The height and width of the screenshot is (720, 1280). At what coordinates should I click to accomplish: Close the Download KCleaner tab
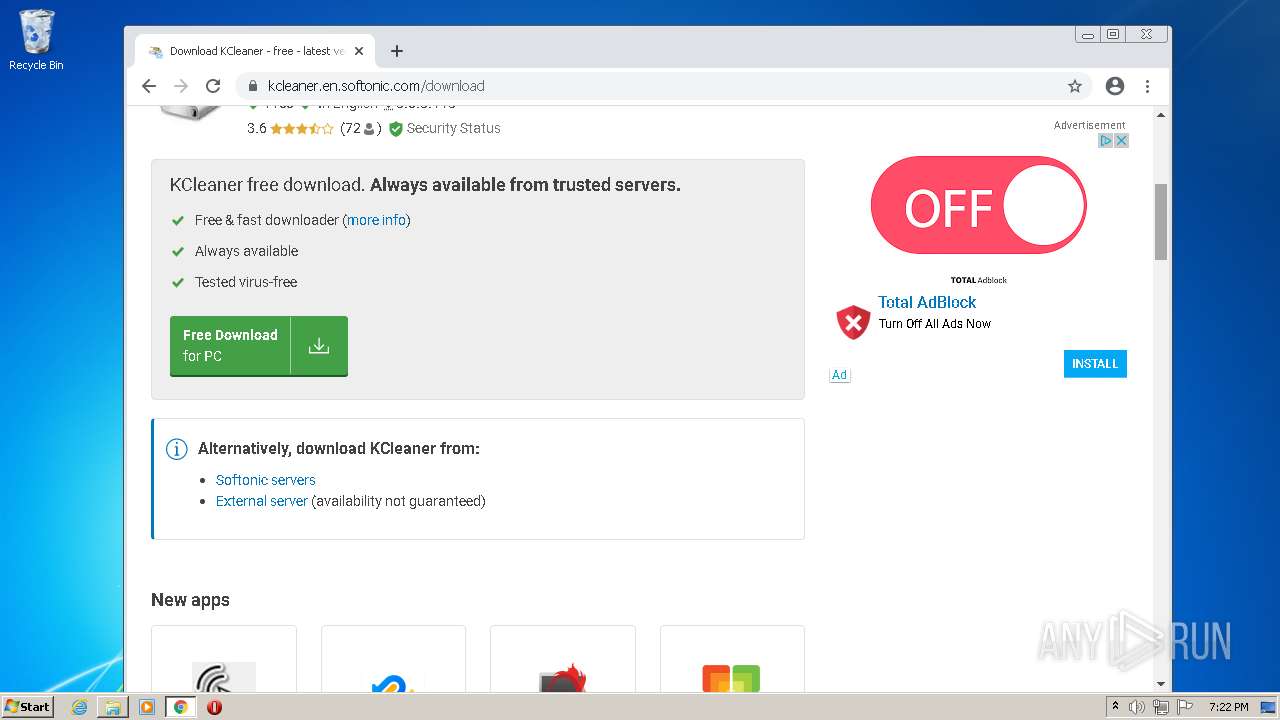coord(359,51)
